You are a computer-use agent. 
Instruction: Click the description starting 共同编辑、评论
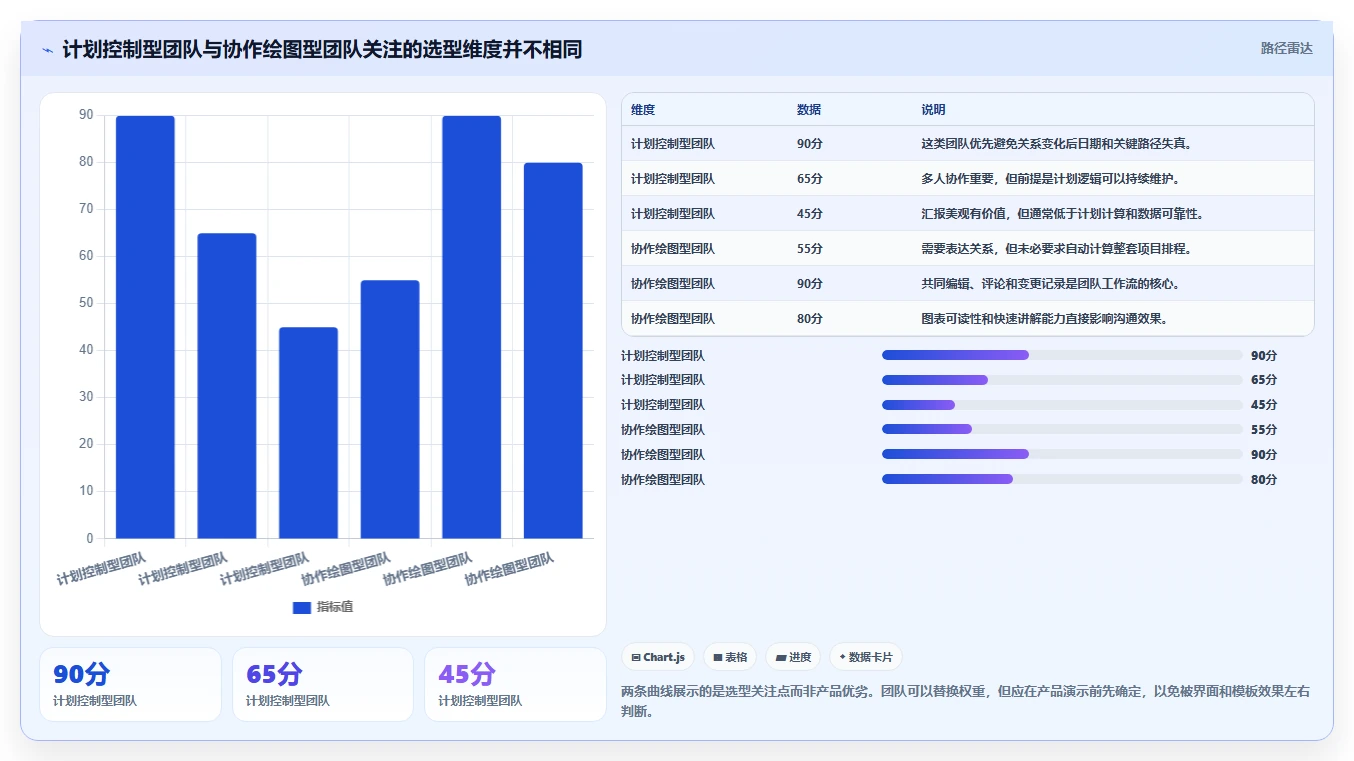[1051, 284]
